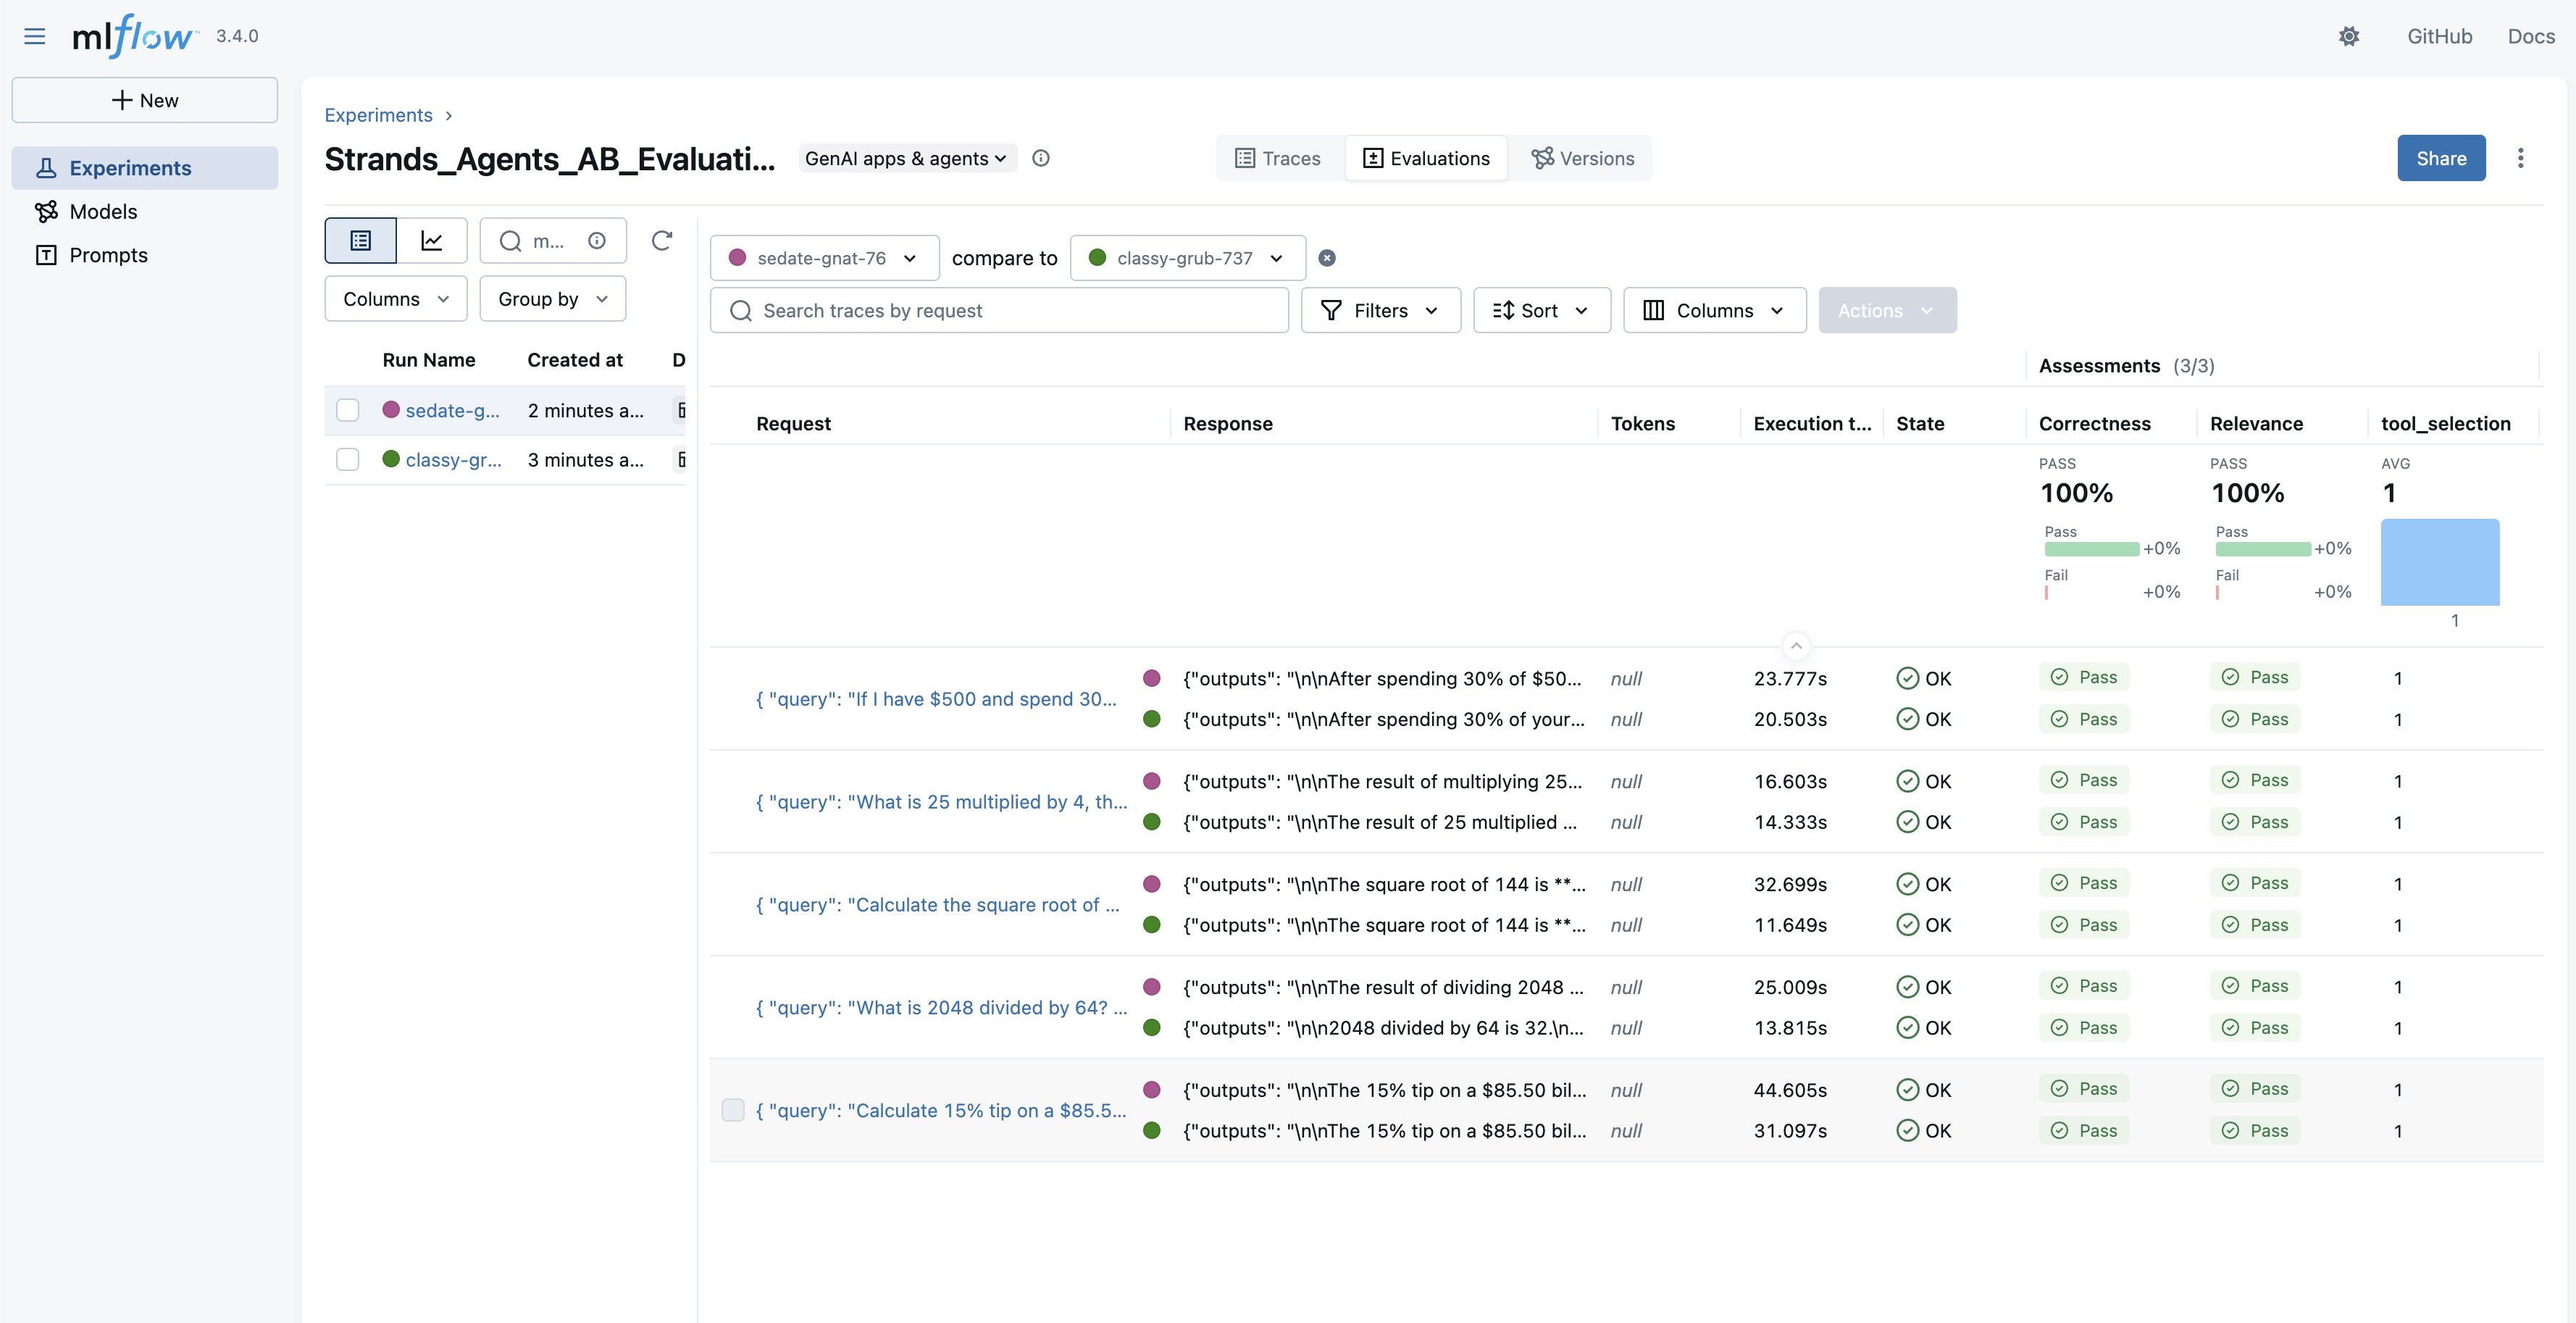Toggle the dark/light theme icon
This screenshot has height=1323, width=2576.
2349,36
